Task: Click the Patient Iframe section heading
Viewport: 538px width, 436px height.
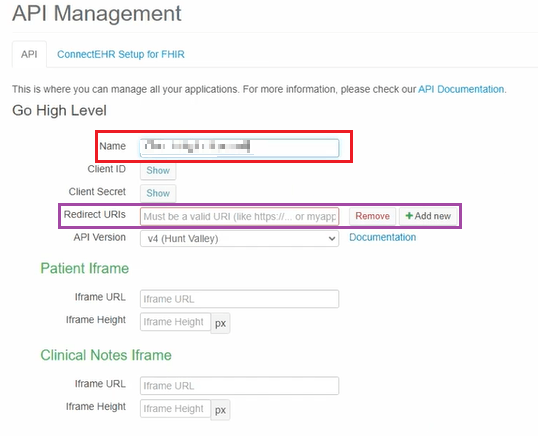Action: [x=84, y=268]
